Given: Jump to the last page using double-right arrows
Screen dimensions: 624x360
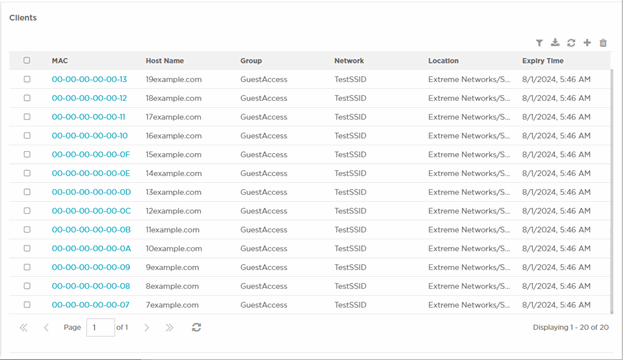Looking at the screenshot, I should 170,328.
